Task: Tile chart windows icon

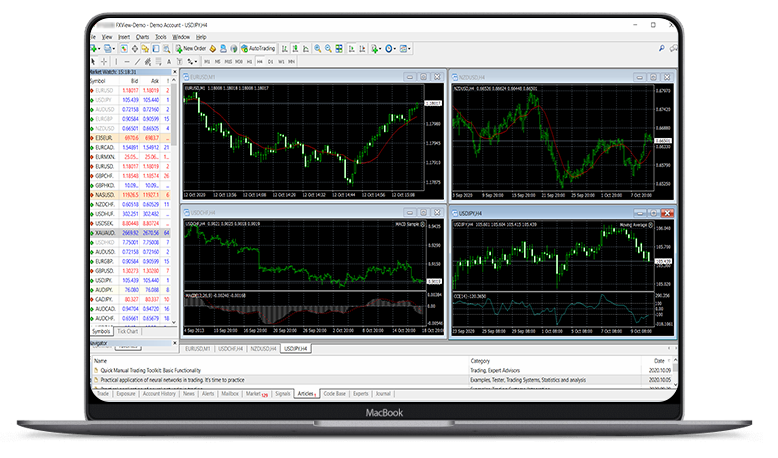Action: [x=339, y=49]
